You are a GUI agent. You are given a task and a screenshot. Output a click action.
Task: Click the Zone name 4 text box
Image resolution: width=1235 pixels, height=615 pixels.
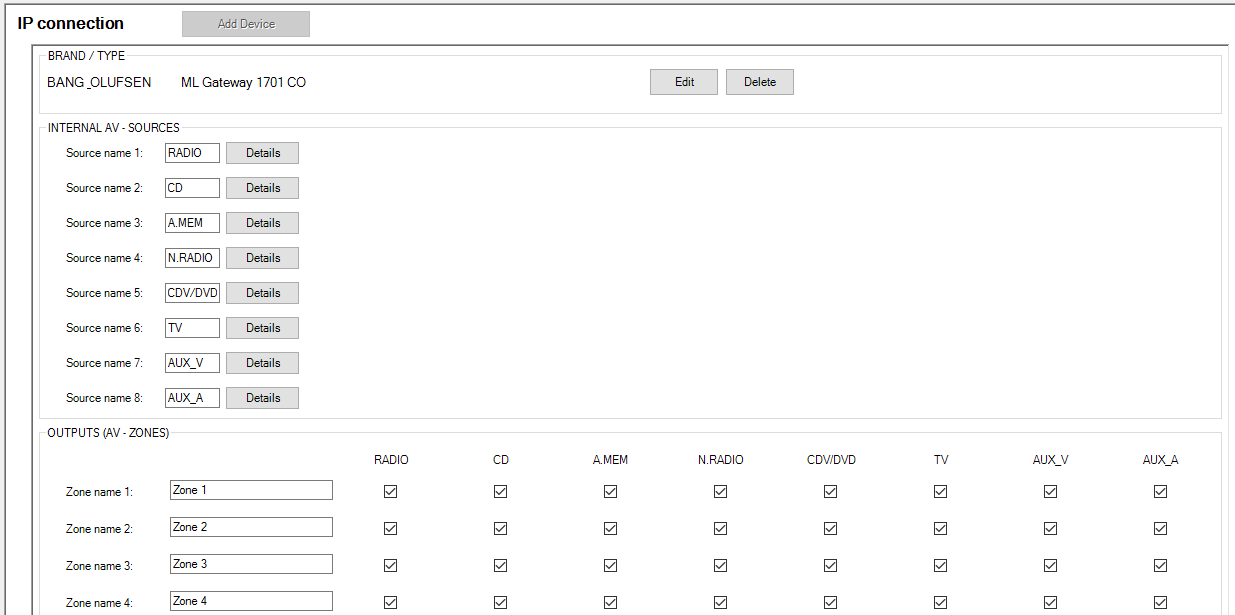(x=251, y=601)
